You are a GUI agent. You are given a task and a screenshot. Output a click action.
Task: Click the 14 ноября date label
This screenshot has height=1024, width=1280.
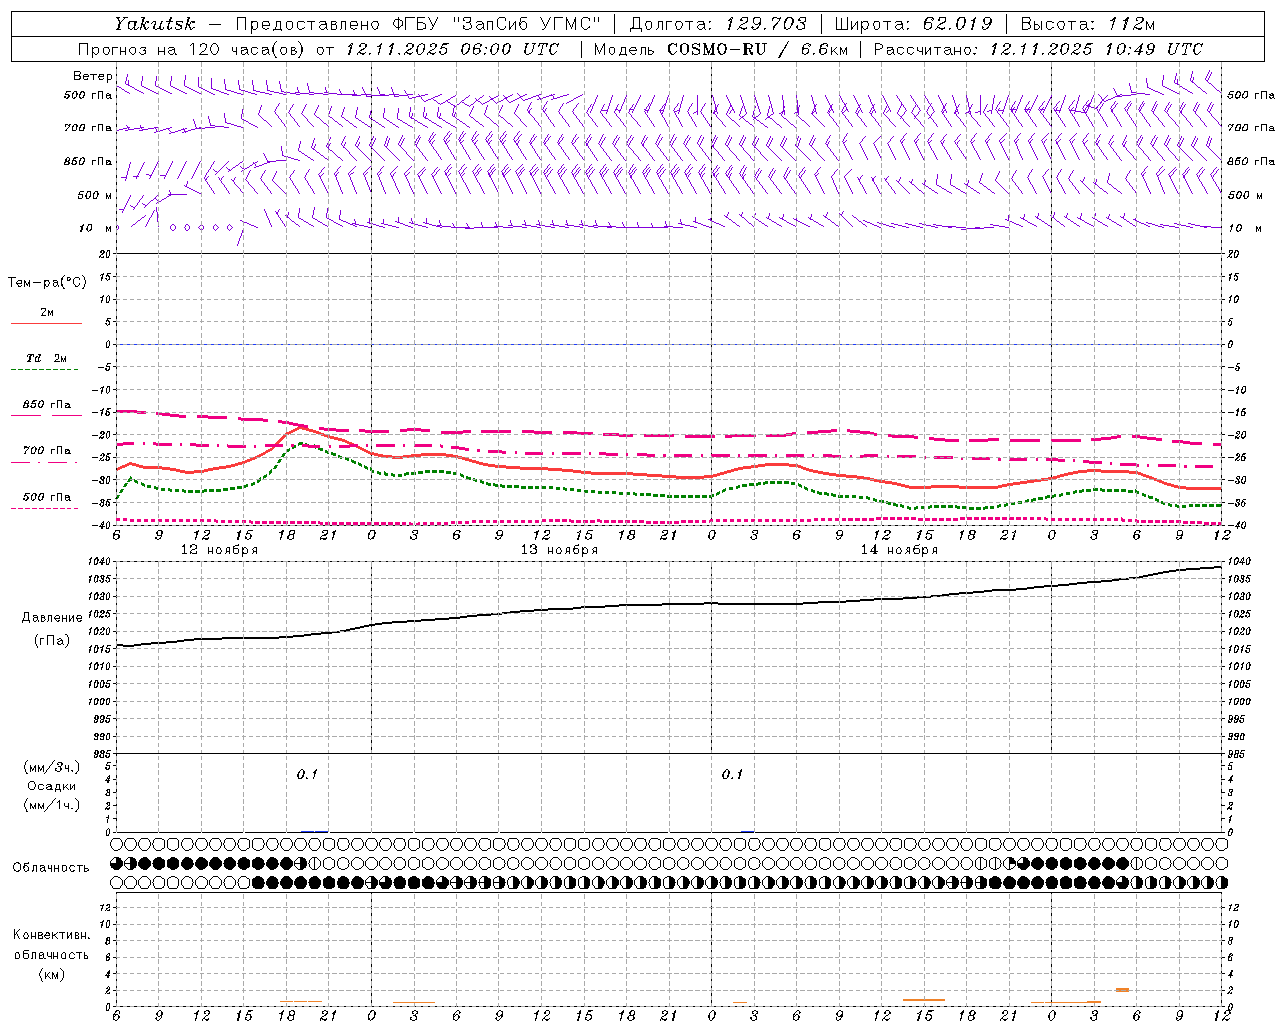tap(899, 550)
